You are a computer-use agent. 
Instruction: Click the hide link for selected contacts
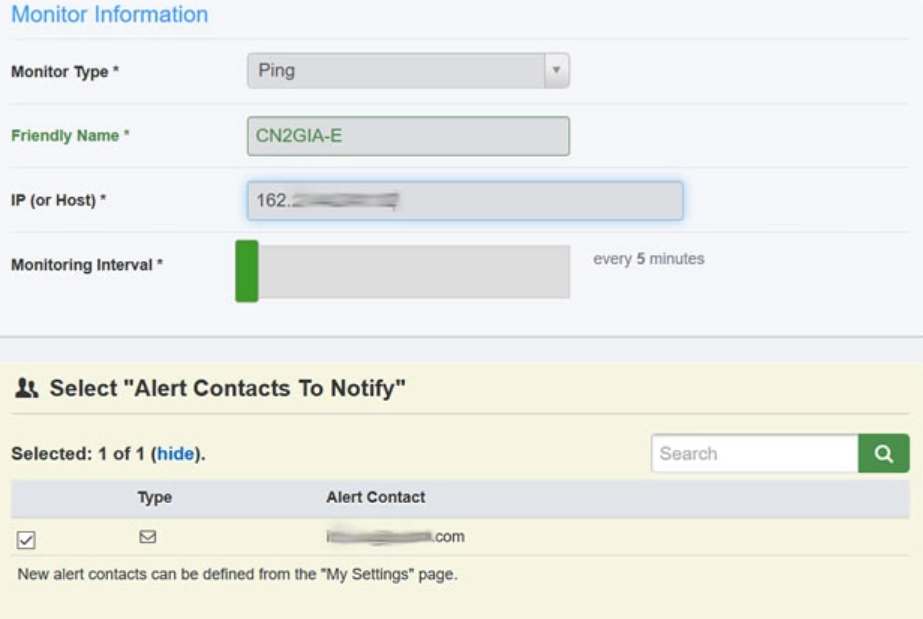pos(175,453)
